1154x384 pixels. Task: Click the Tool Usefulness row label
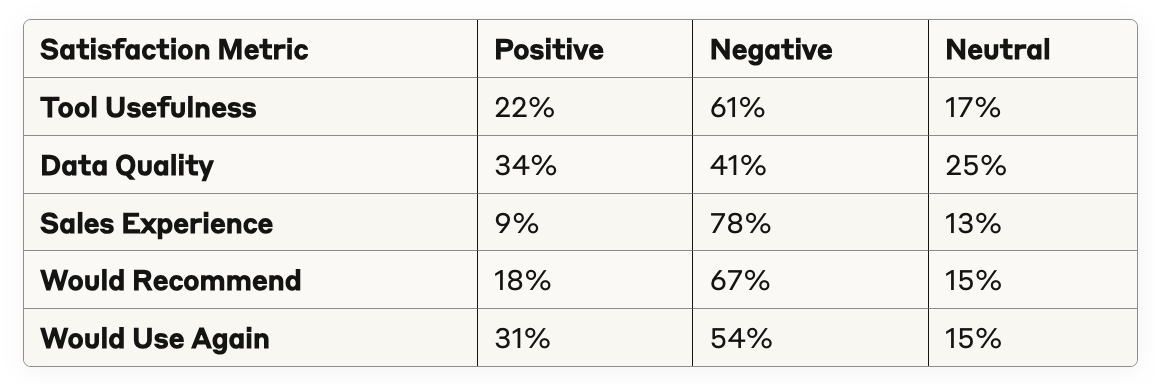point(149,107)
